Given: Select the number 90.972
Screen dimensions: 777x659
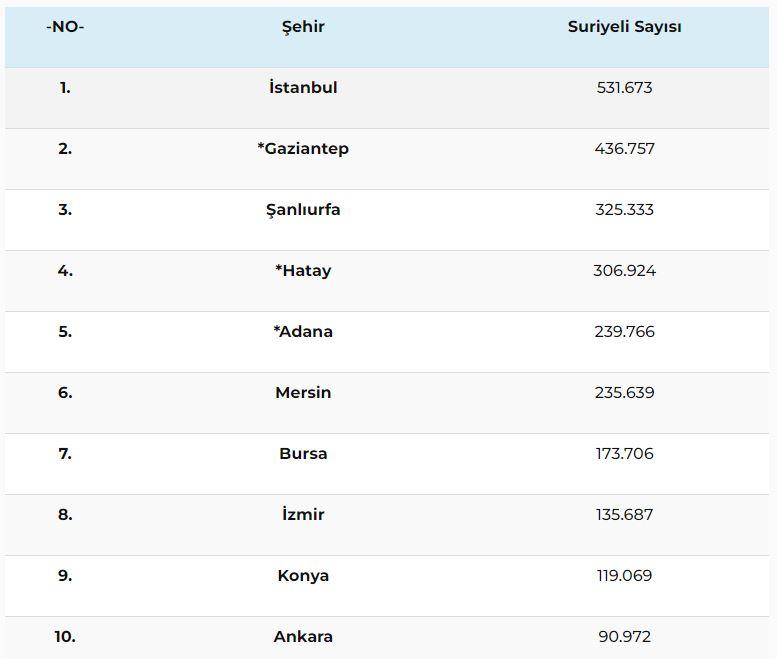Looking at the screenshot, I should pyautogui.click(x=624, y=637).
